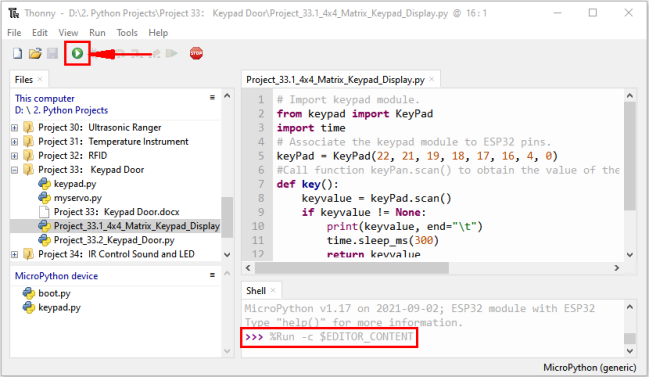The image size is (650, 377).
Task: Click the files tree scroll-up arrow
Action: pyautogui.click(x=227, y=96)
